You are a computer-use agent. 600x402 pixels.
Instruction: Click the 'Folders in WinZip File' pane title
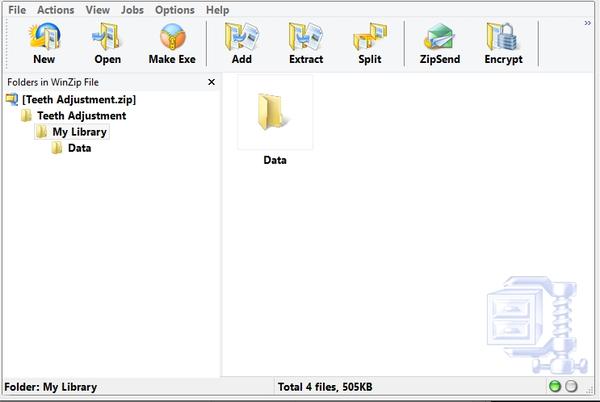[53, 82]
